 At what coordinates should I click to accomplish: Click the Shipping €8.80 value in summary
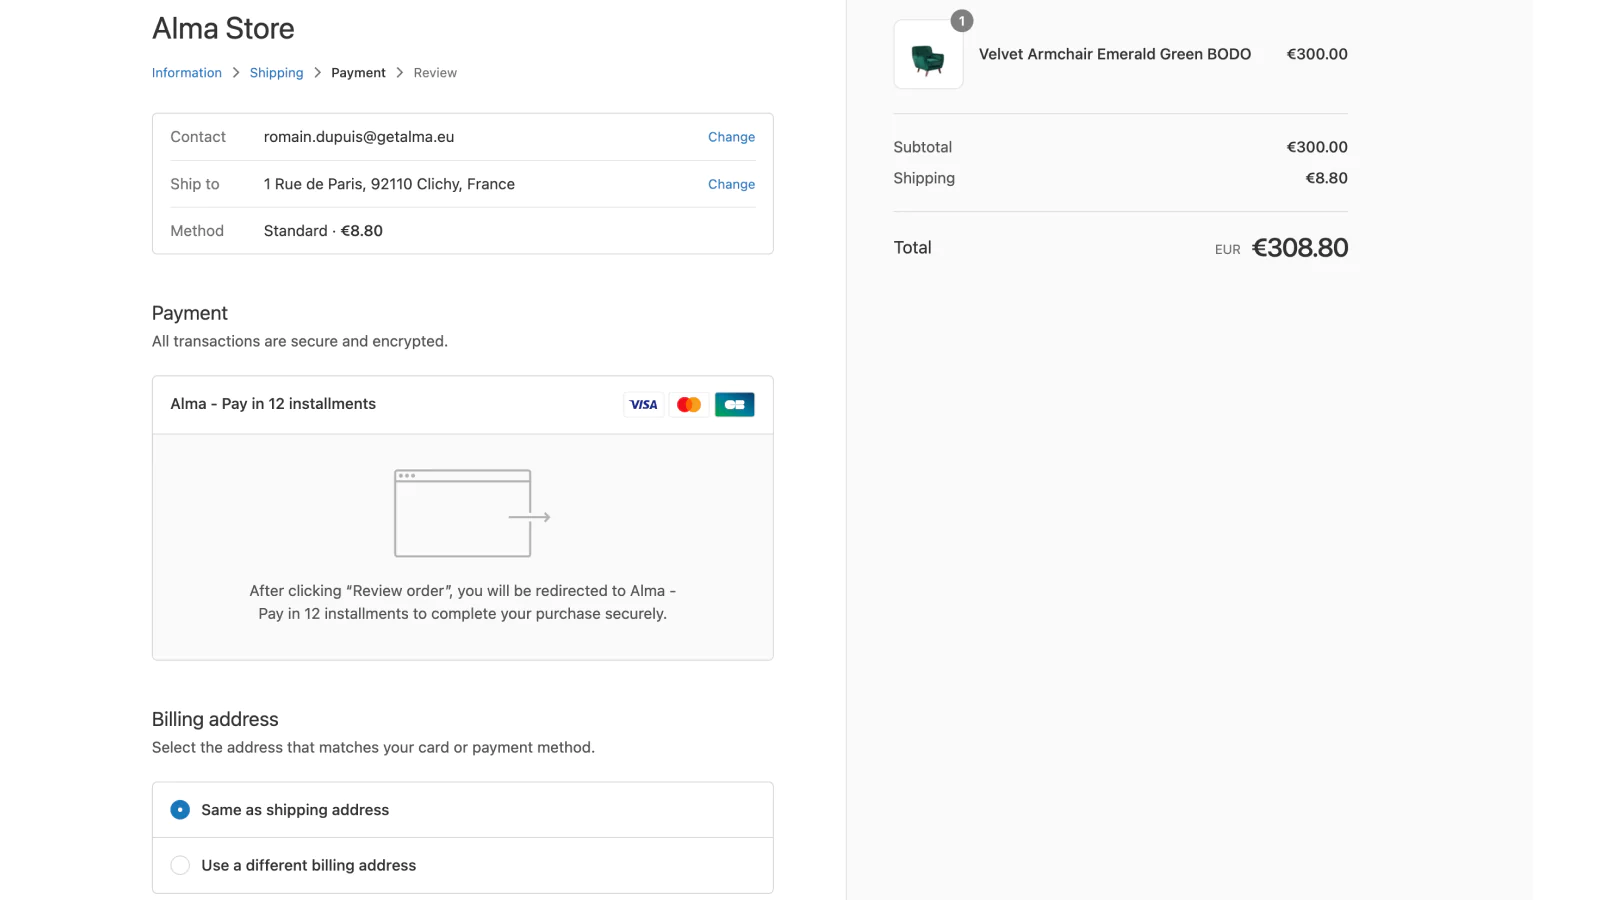coord(1326,178)
